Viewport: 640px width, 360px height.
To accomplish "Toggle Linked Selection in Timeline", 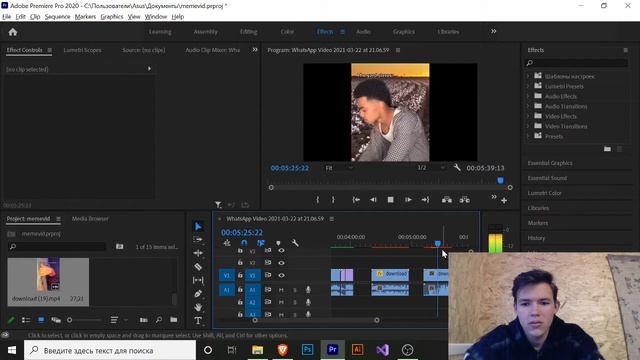I will coord(261,243).
